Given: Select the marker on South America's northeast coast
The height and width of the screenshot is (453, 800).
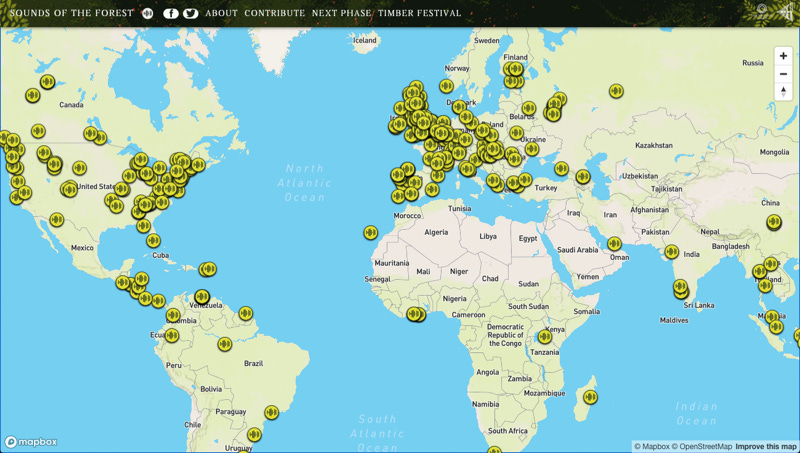Looking at the screenshot, I should click(245, 313).
